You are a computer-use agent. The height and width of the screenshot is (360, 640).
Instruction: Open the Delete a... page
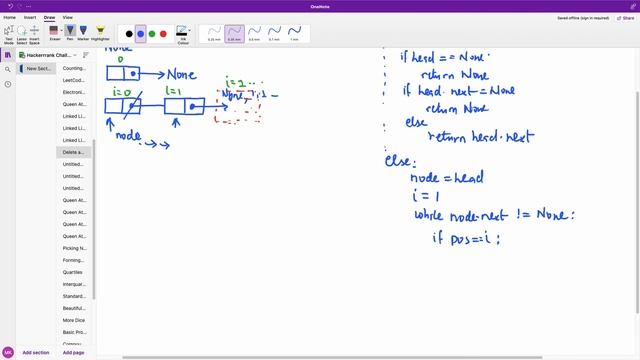[74, 152]
